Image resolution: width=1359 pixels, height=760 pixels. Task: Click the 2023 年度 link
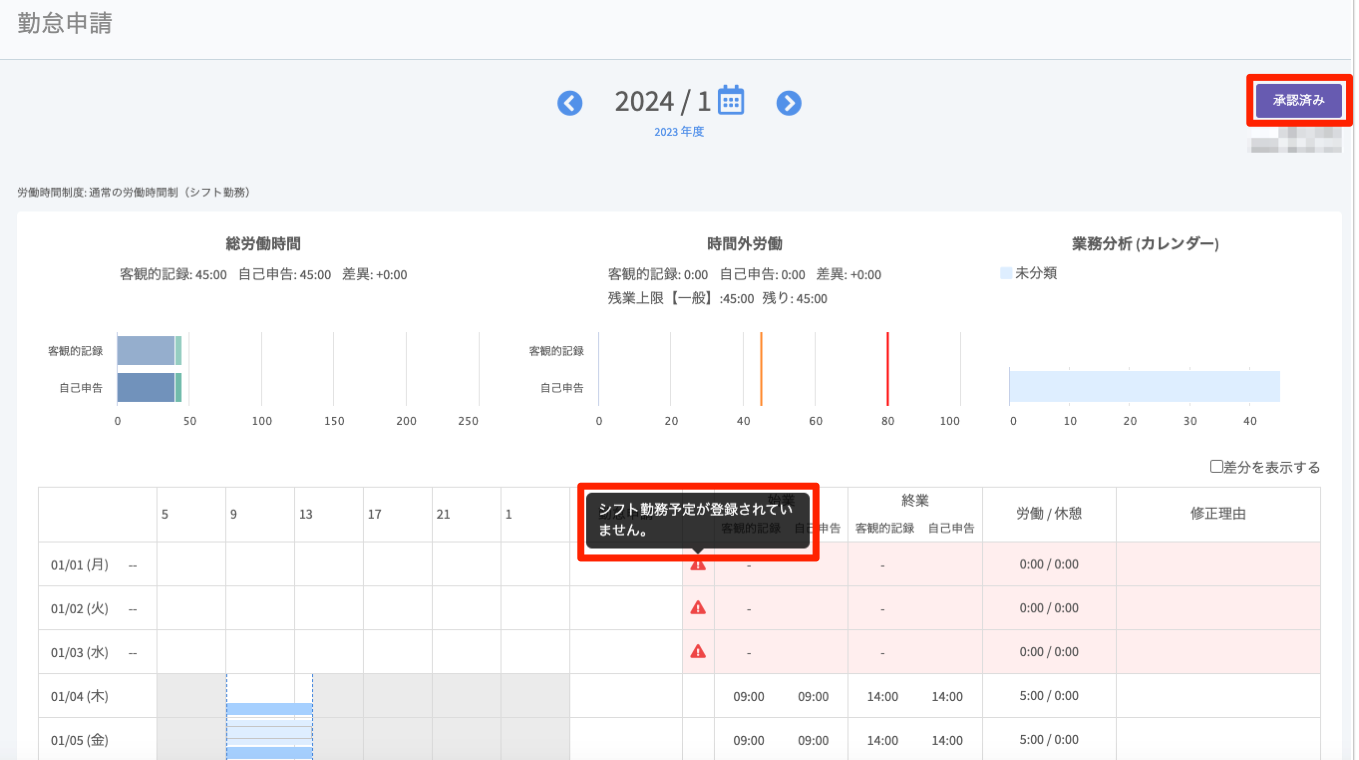[679, 131]
